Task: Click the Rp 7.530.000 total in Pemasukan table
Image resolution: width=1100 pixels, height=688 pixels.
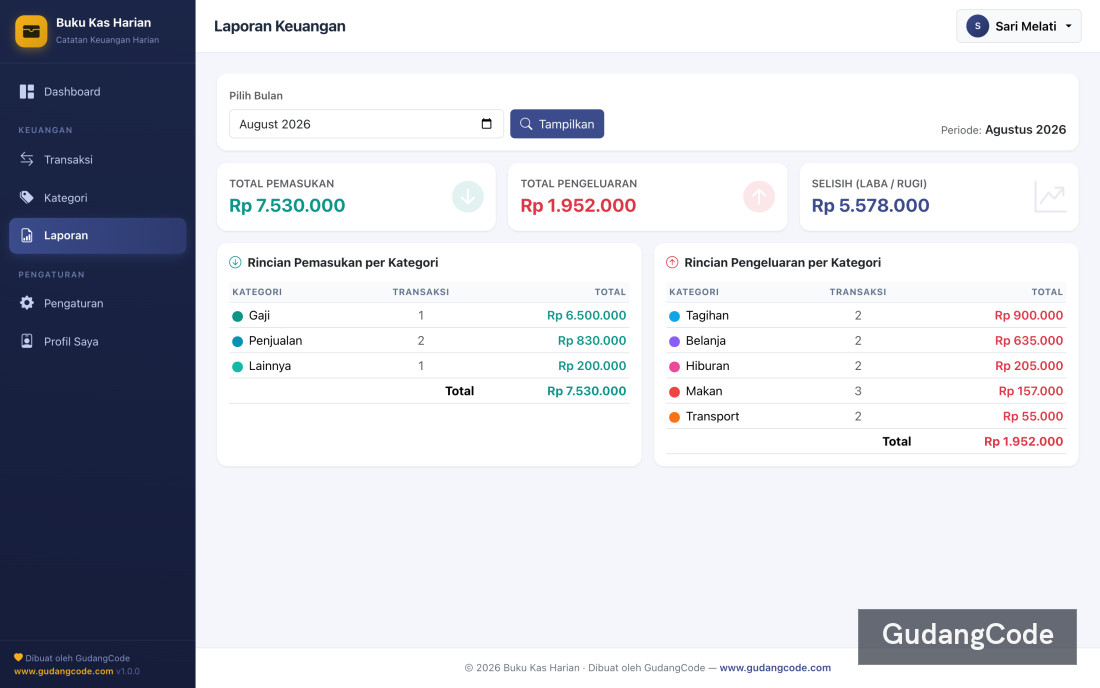Action: 586,391
